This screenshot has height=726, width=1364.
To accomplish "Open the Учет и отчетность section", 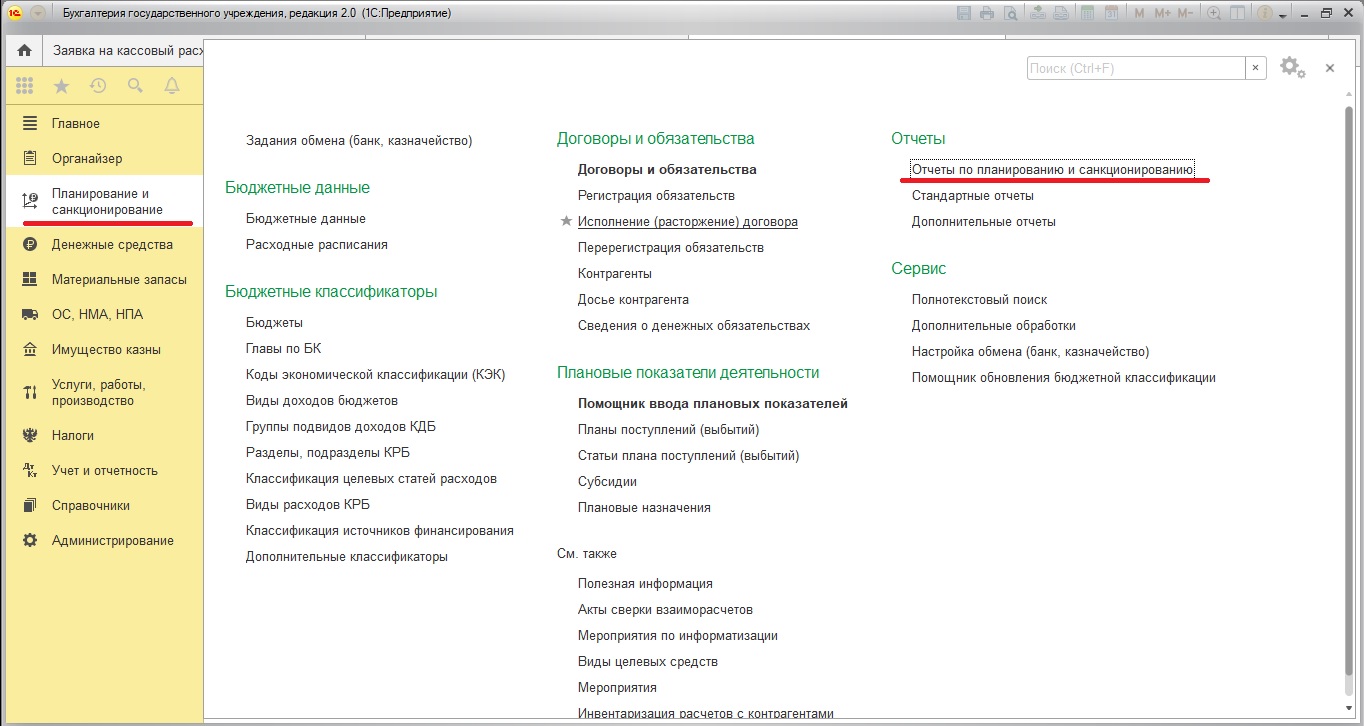I will (x=102, y=471).
